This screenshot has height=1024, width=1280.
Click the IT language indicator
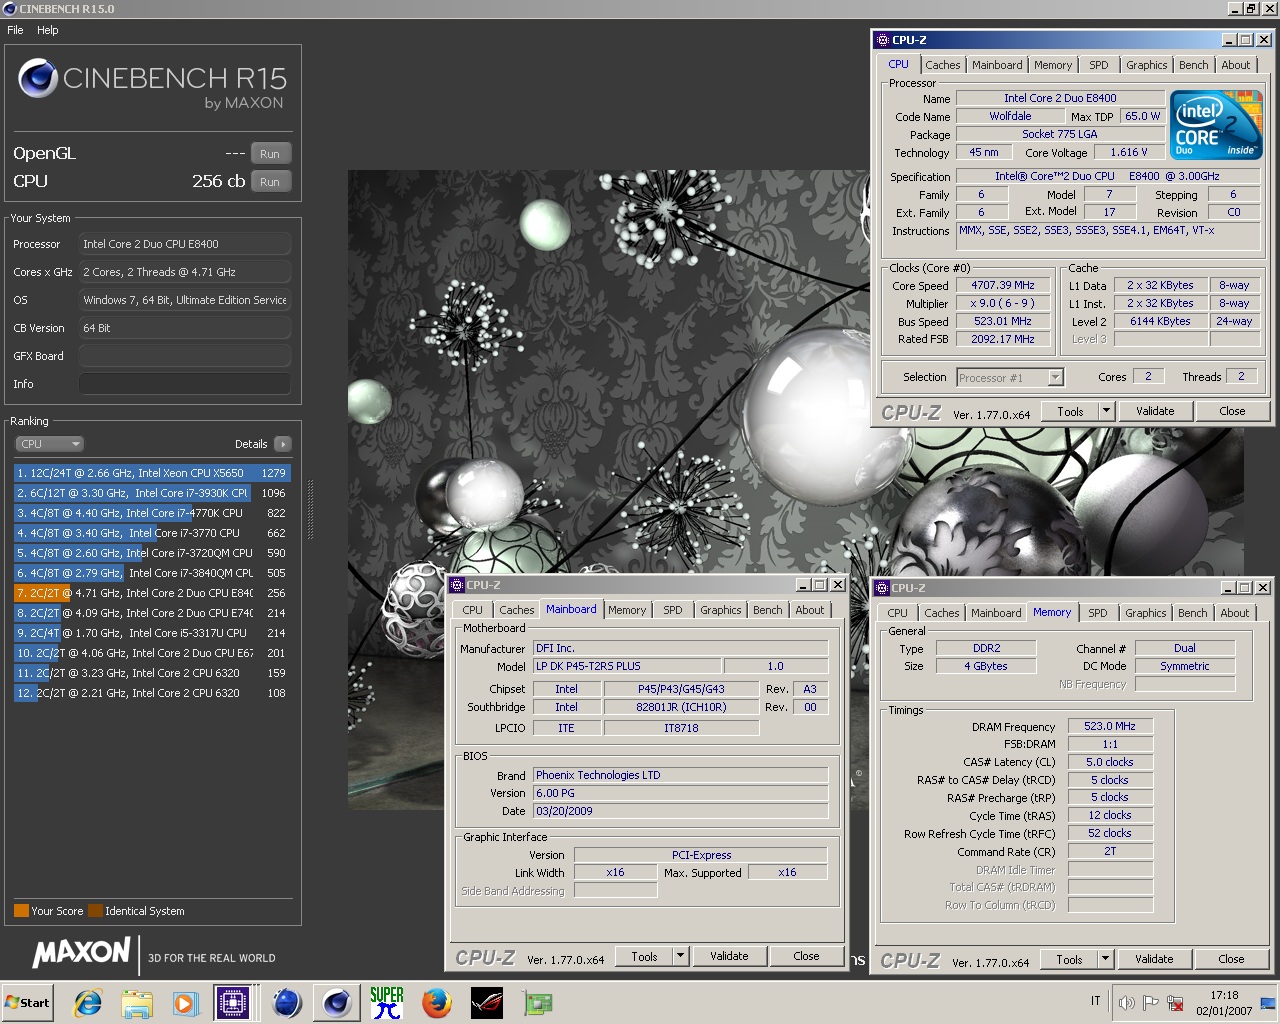click(1096, 1001)
